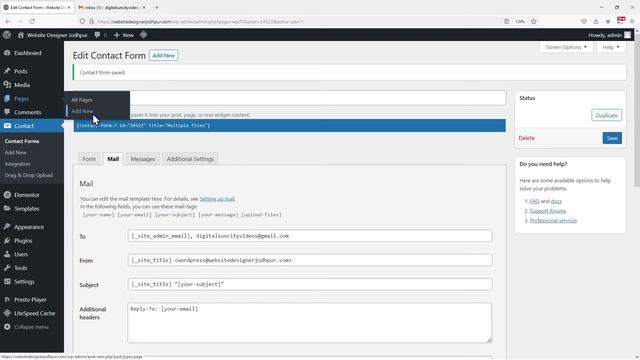Click the Presto Player sidebar icon
This screenshot has height=360, width=640.
coord(7,299)
